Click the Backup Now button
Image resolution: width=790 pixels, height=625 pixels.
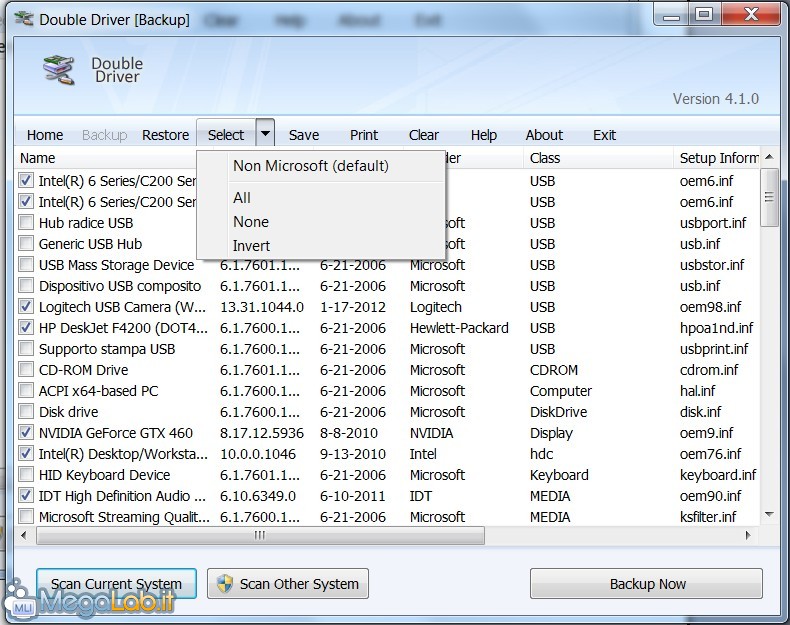[646, 584]
